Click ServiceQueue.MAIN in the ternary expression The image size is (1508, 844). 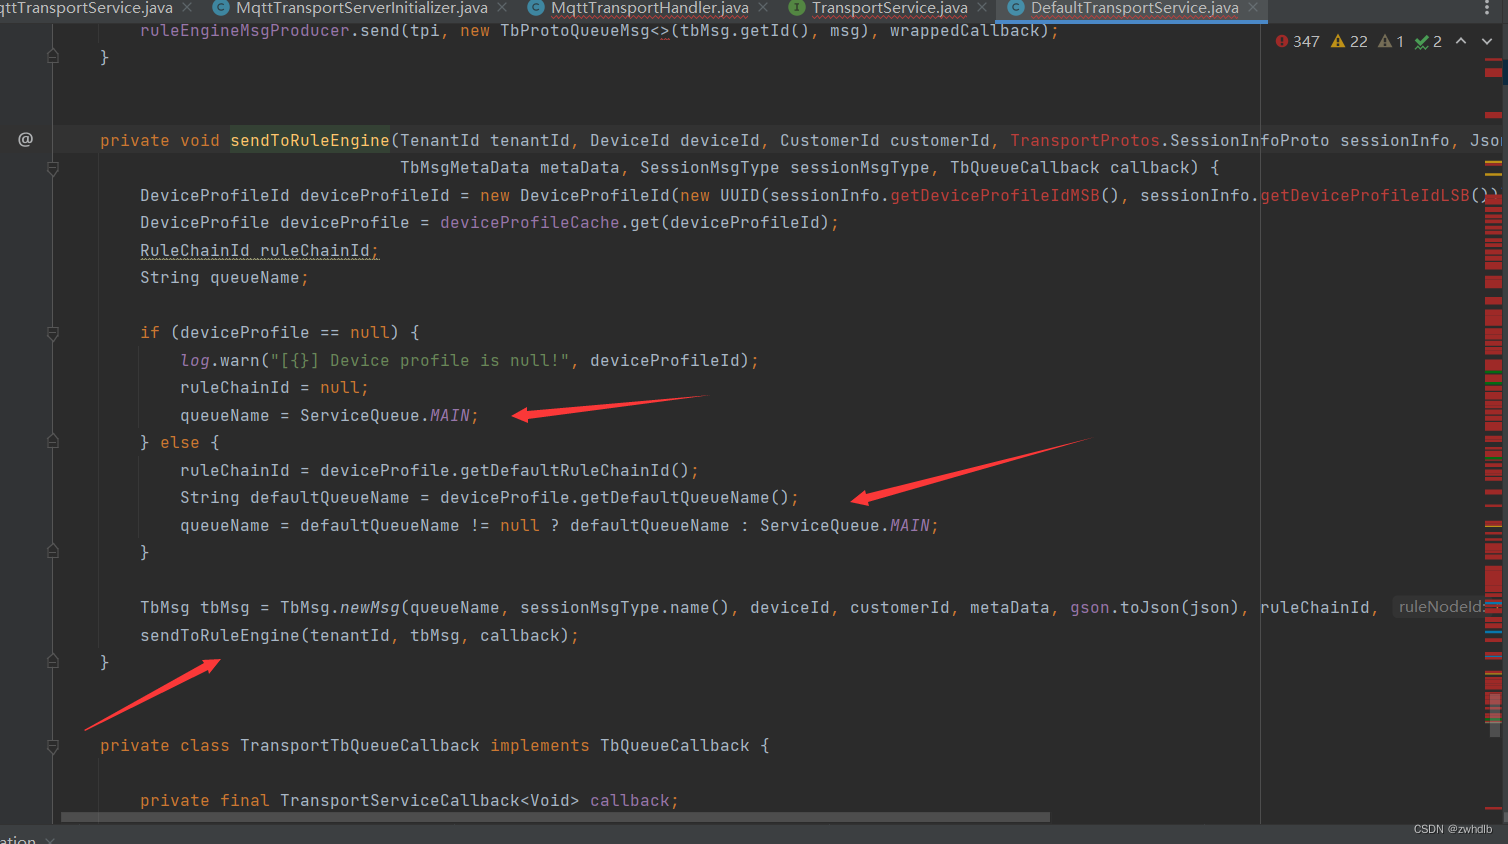point(845,526)
